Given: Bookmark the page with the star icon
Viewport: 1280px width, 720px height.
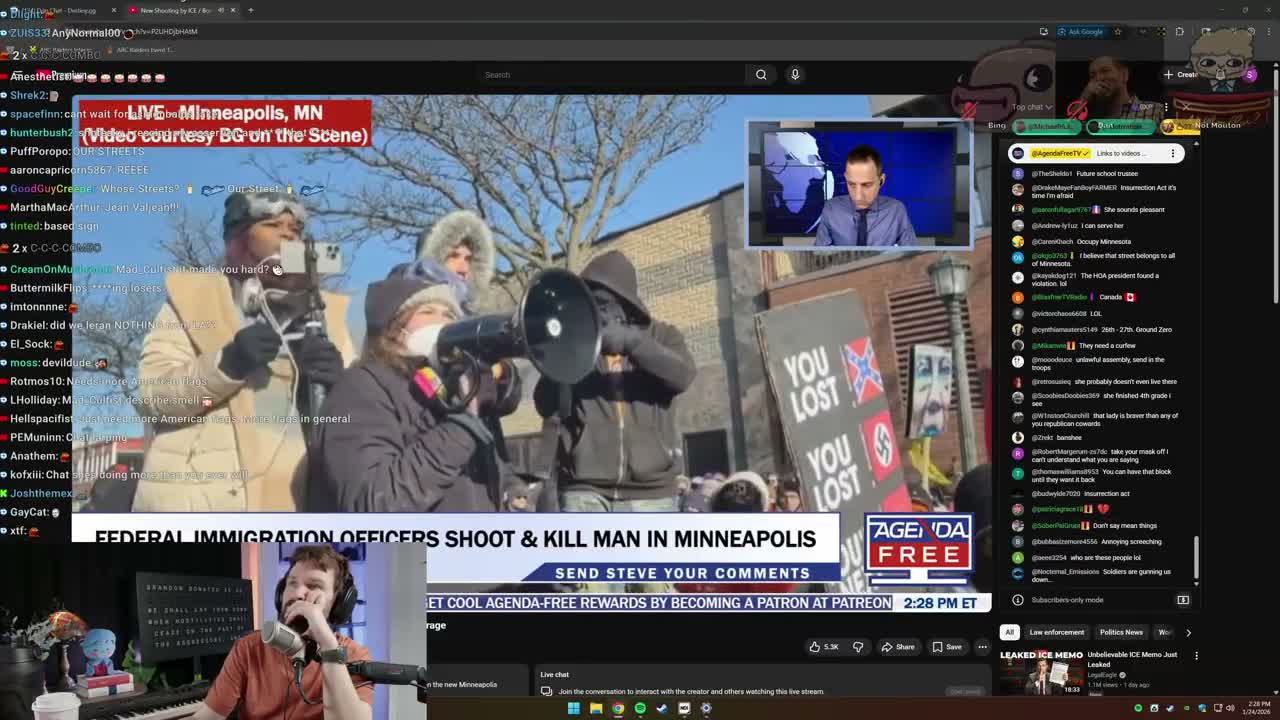Looking at the screenshot, I should pyautogui.click(x=1117, y=31).
